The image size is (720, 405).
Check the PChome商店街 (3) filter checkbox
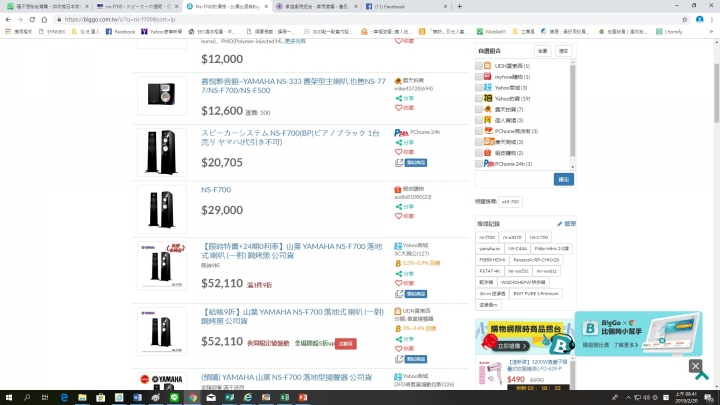(x=479, y=131)
